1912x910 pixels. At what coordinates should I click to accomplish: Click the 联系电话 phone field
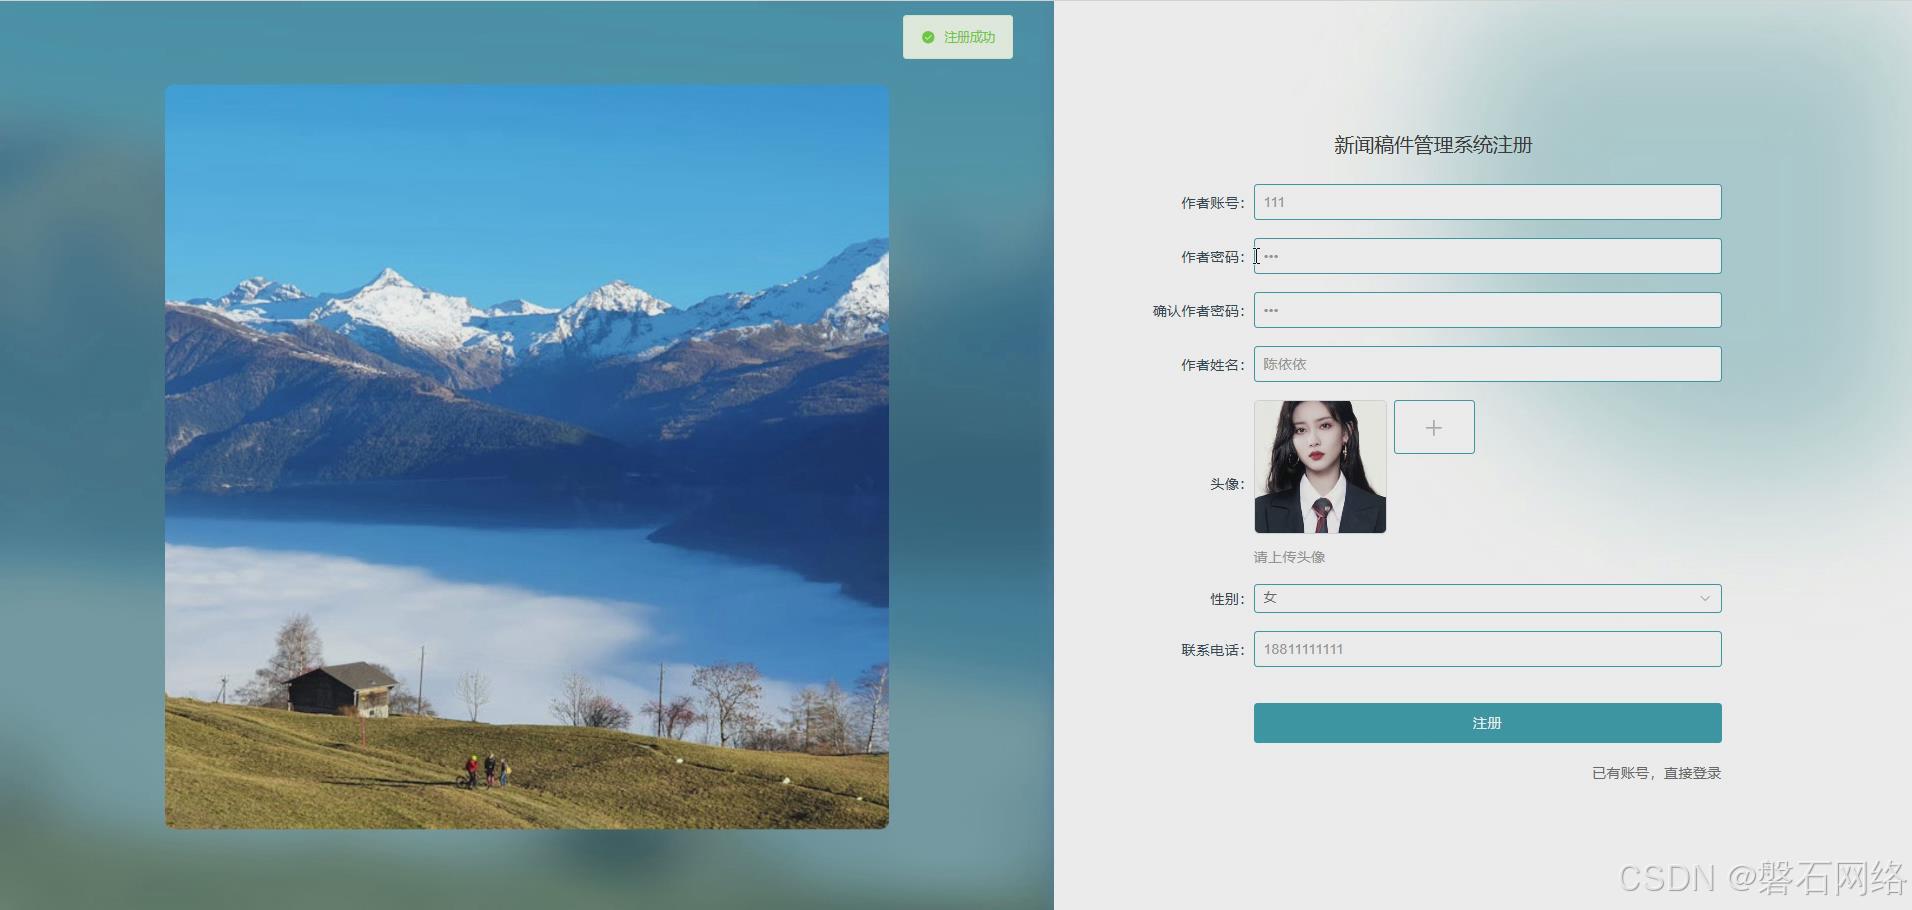pyautogui.click(x=1487, y=649)
